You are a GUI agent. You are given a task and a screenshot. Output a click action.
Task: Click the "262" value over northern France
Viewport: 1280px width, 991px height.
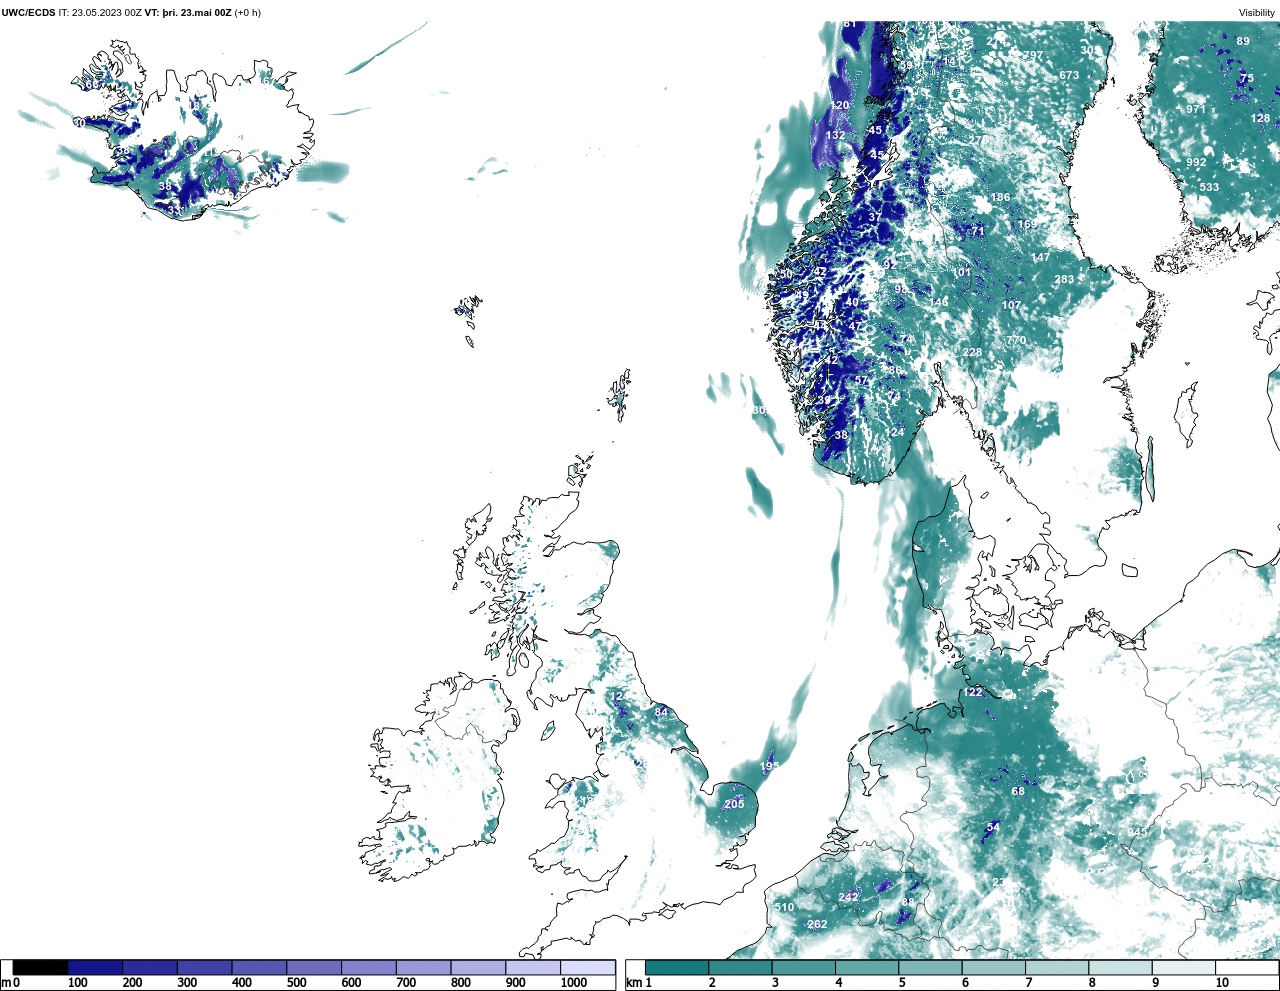click(x=817, y=925)
